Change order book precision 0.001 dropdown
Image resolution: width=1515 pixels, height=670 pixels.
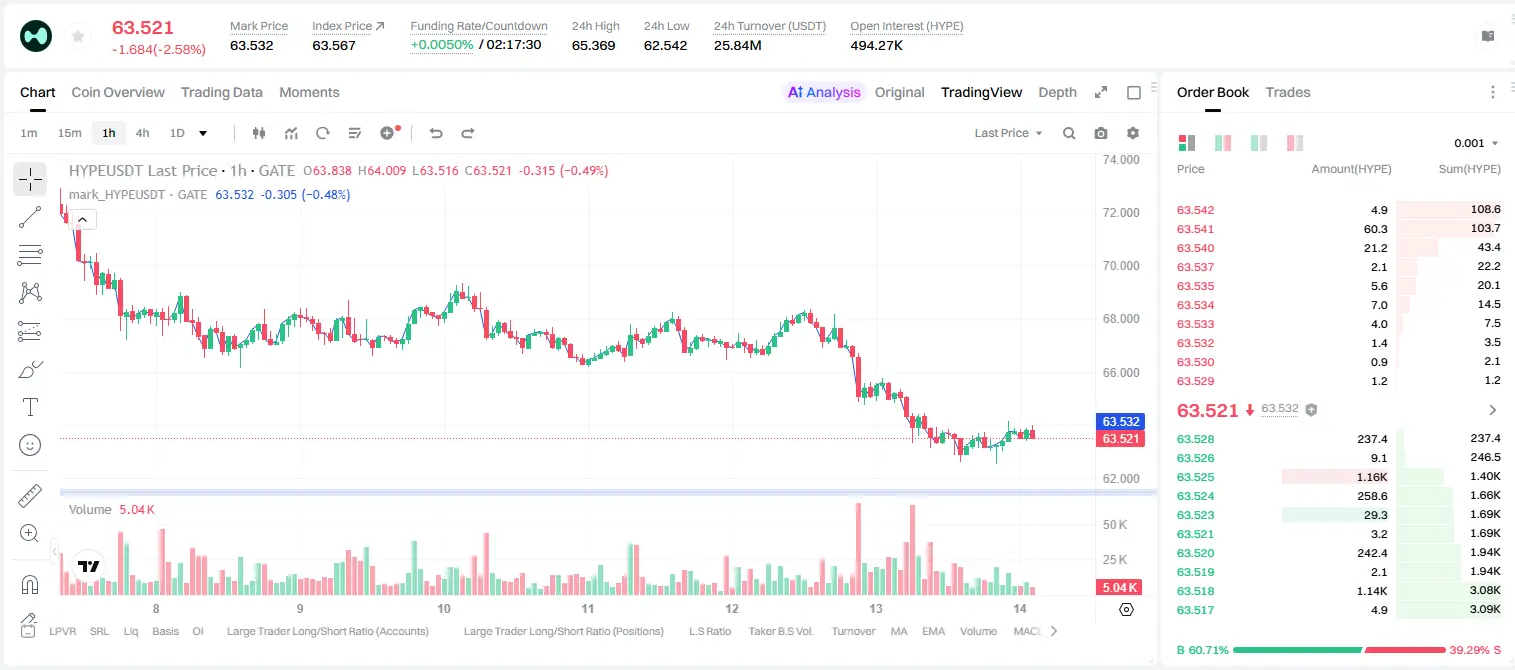(1476, 143)
